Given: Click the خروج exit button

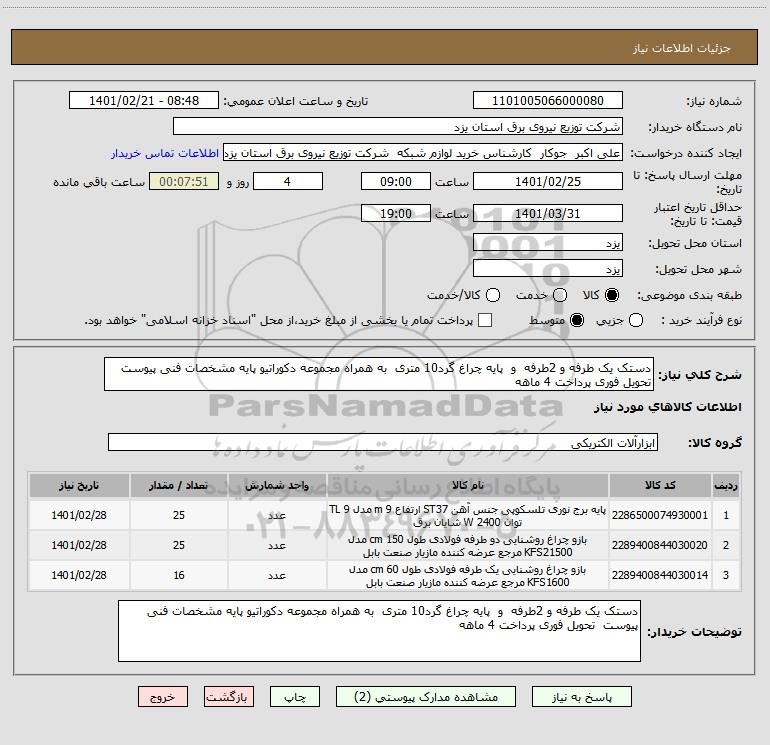Looking at the screenshot, I should tap(163, 697).
